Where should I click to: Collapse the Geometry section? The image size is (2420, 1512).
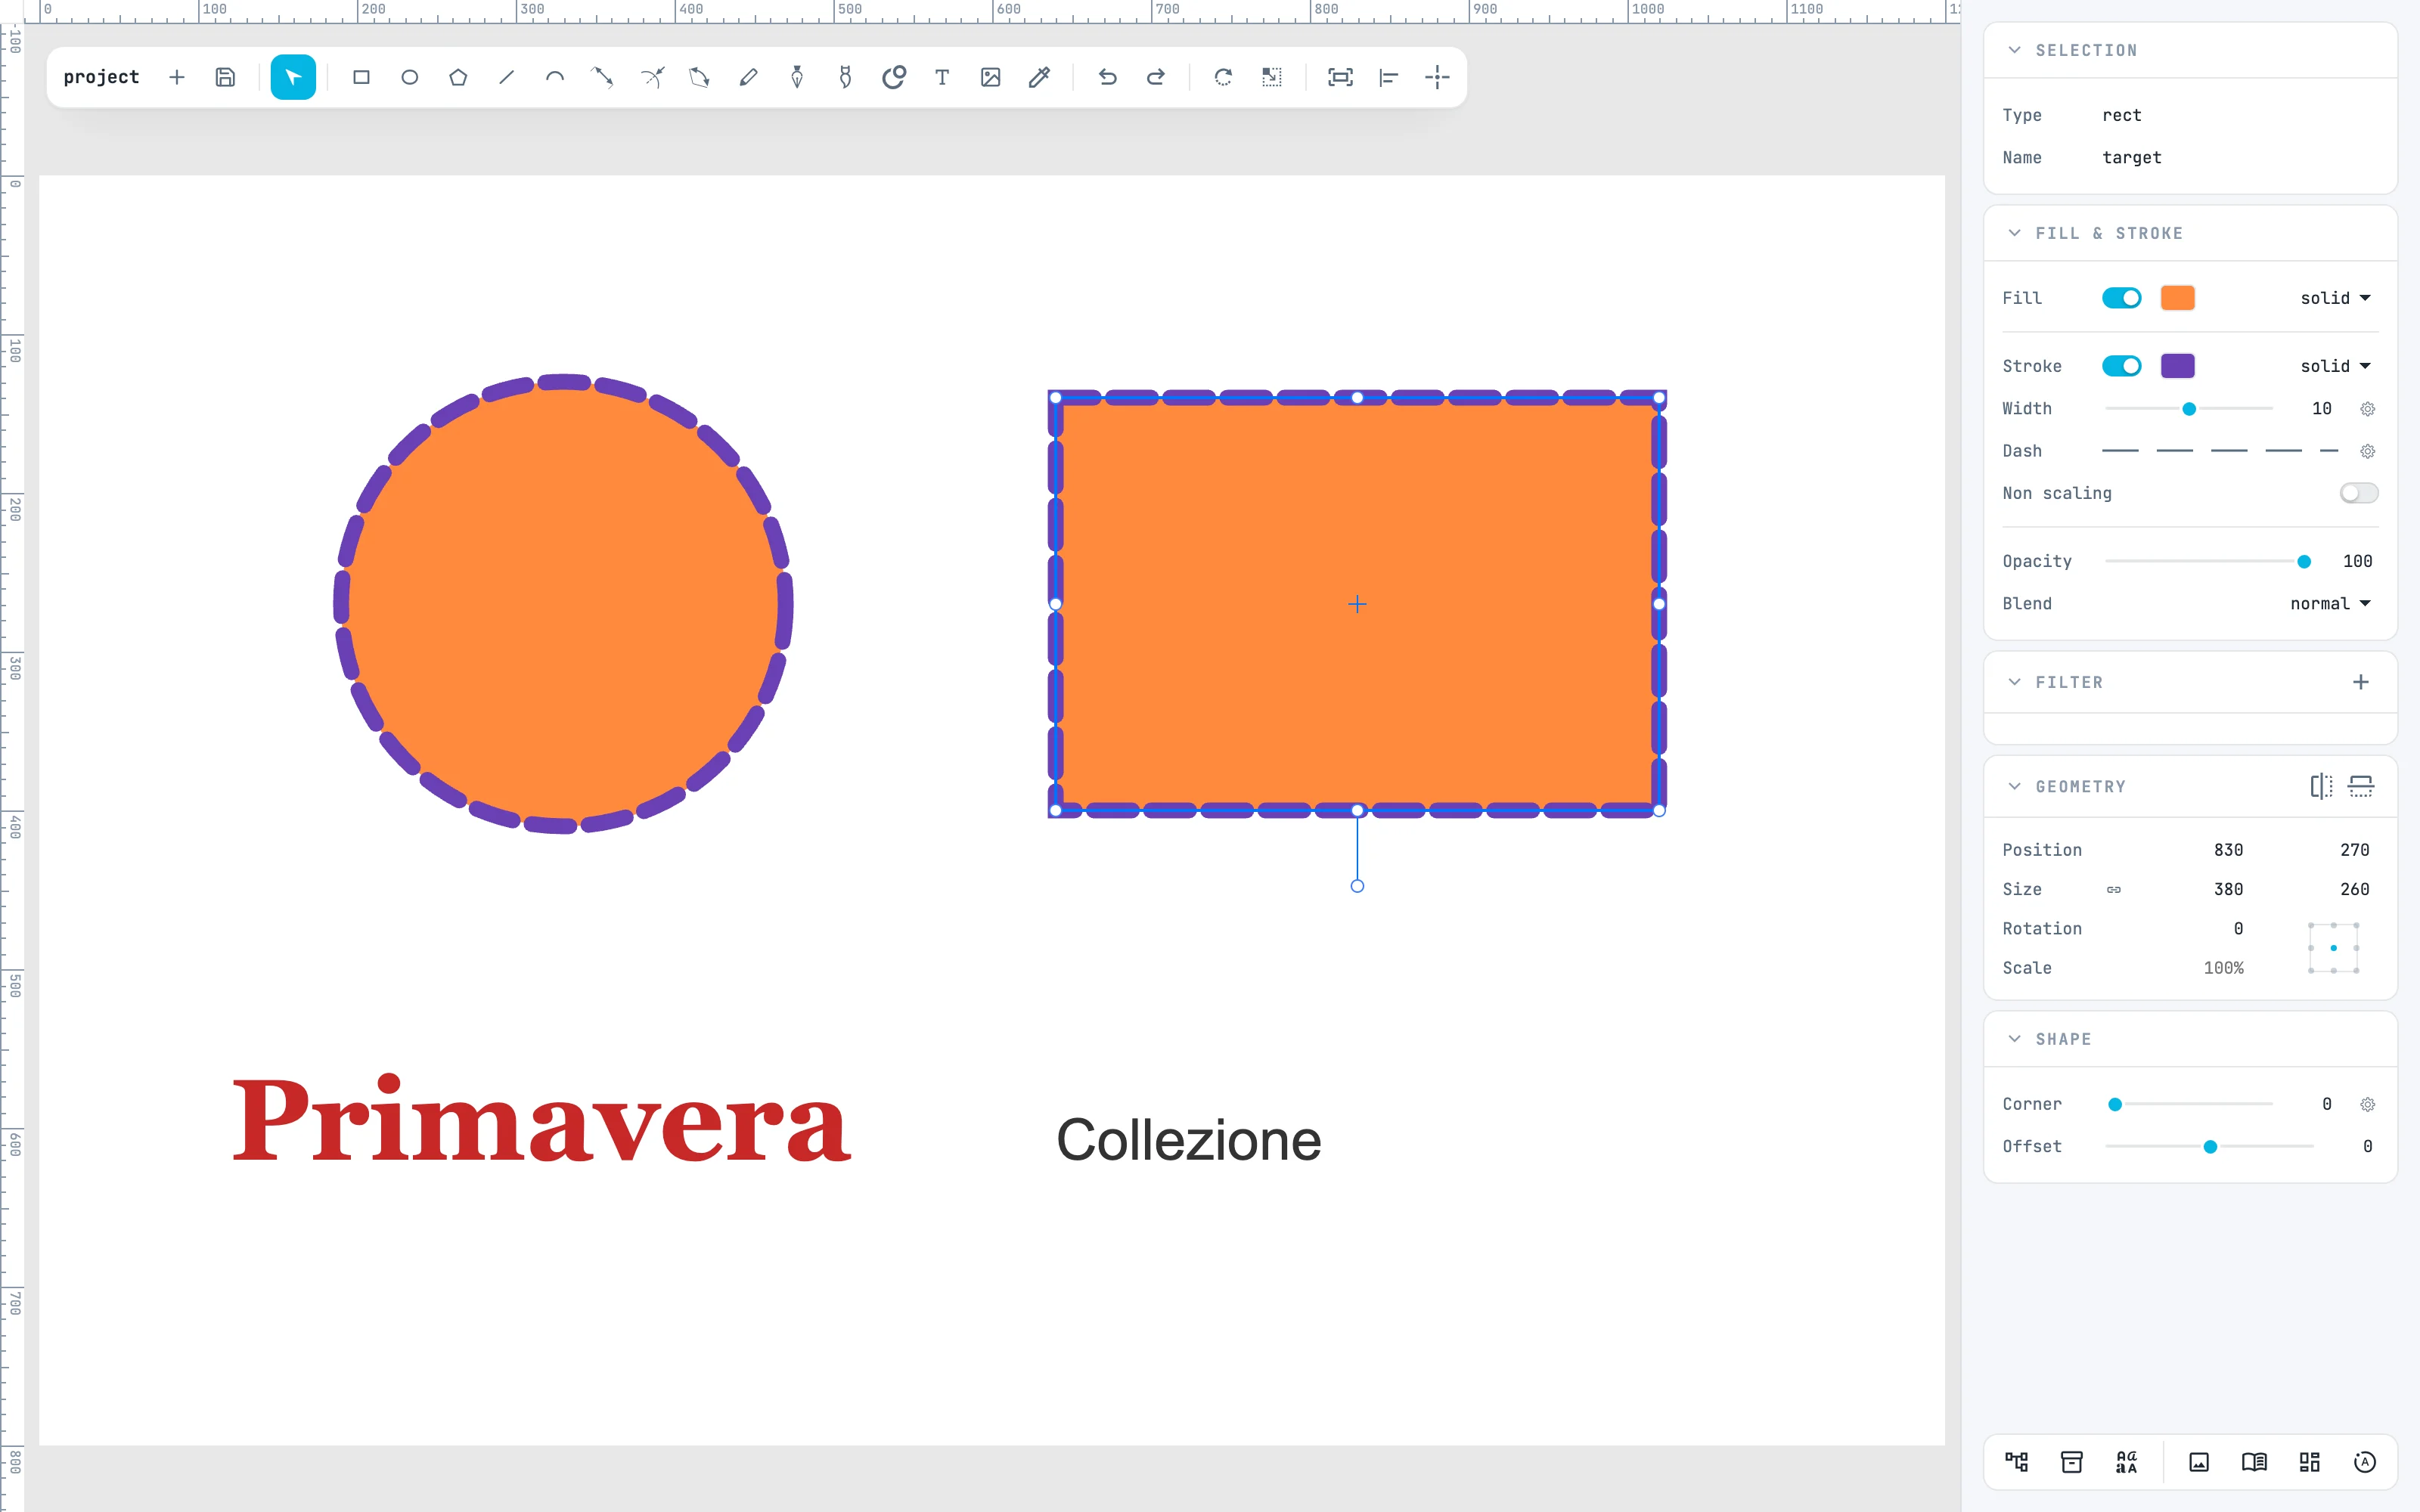[2014, 786]
